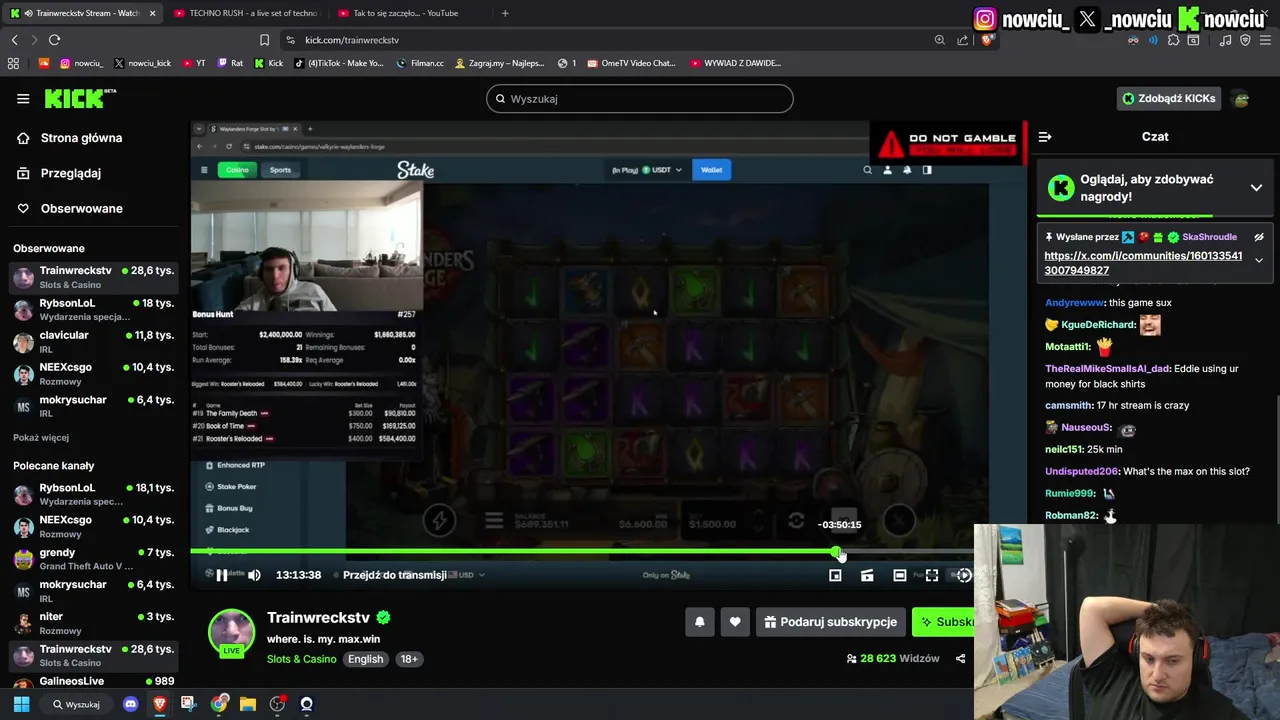The height and width of the screenshot is (720, 1280).
Task: Switch to the TECHNO RUSH YouTube tab
Action: click(244, 13)
